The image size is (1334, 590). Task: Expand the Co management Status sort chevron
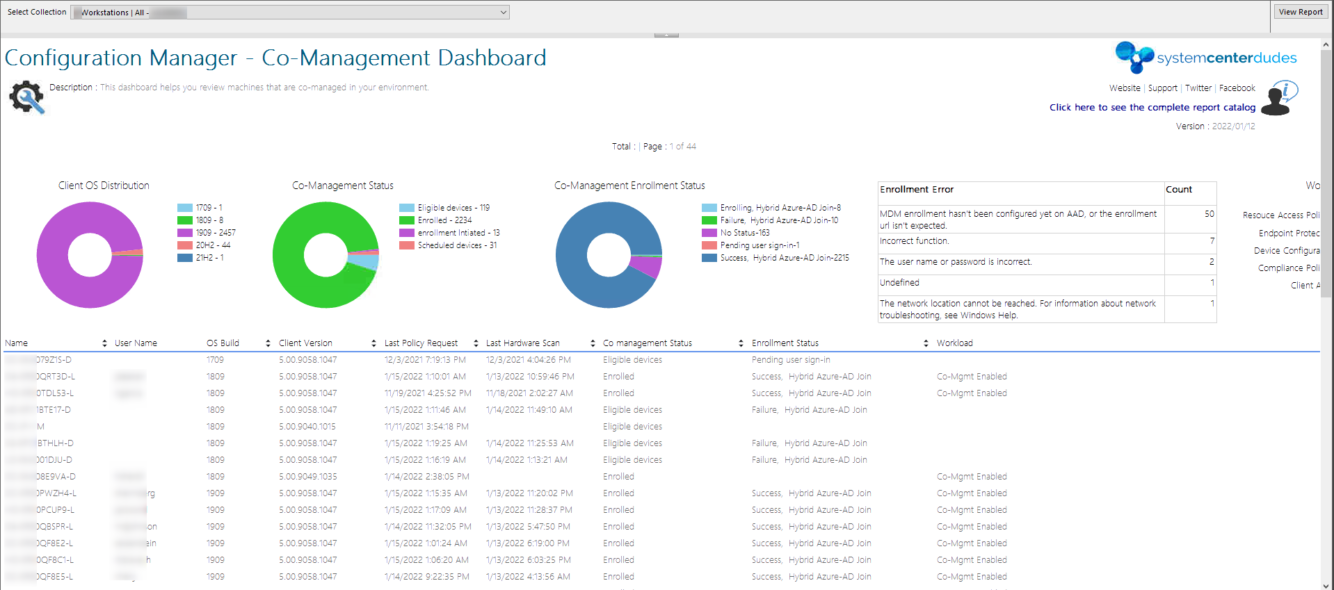(741, 342)
